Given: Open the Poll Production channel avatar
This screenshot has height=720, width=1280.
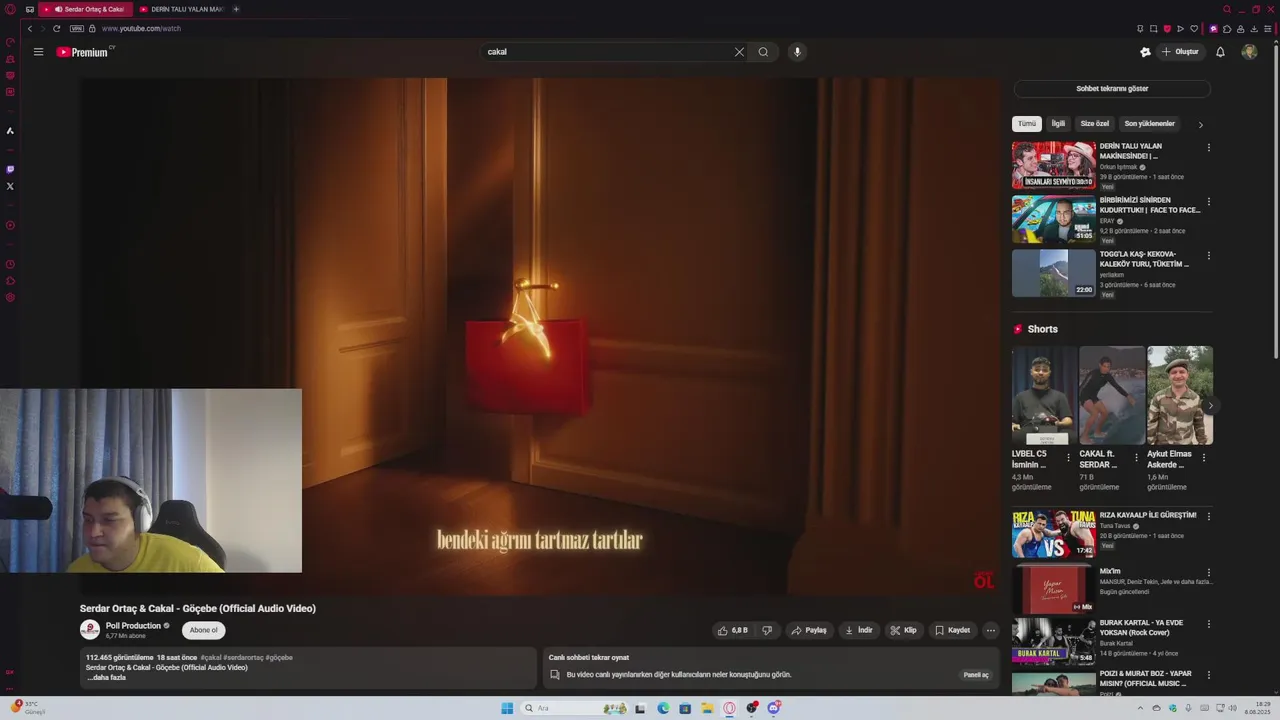Looking at the screenshot, I should [x=90, y=630].
